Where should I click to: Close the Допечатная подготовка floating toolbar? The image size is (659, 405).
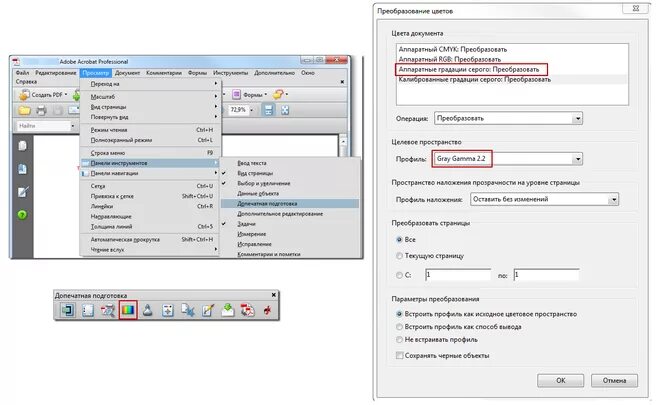[x=274, y=295]
